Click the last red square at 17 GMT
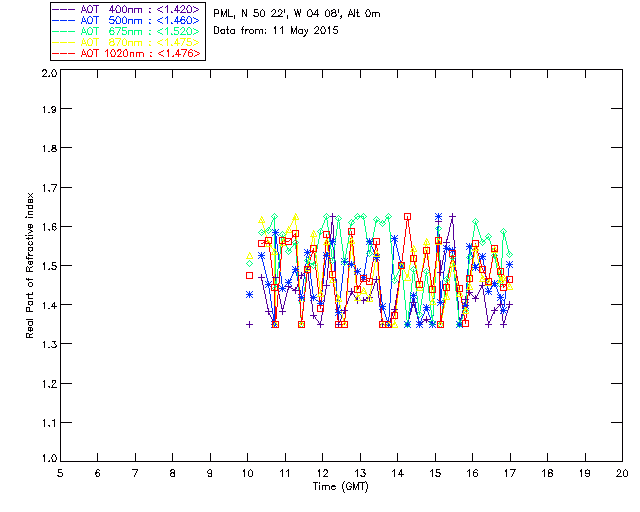This screenshot has height=512, width=640. [x=509, y=280]
